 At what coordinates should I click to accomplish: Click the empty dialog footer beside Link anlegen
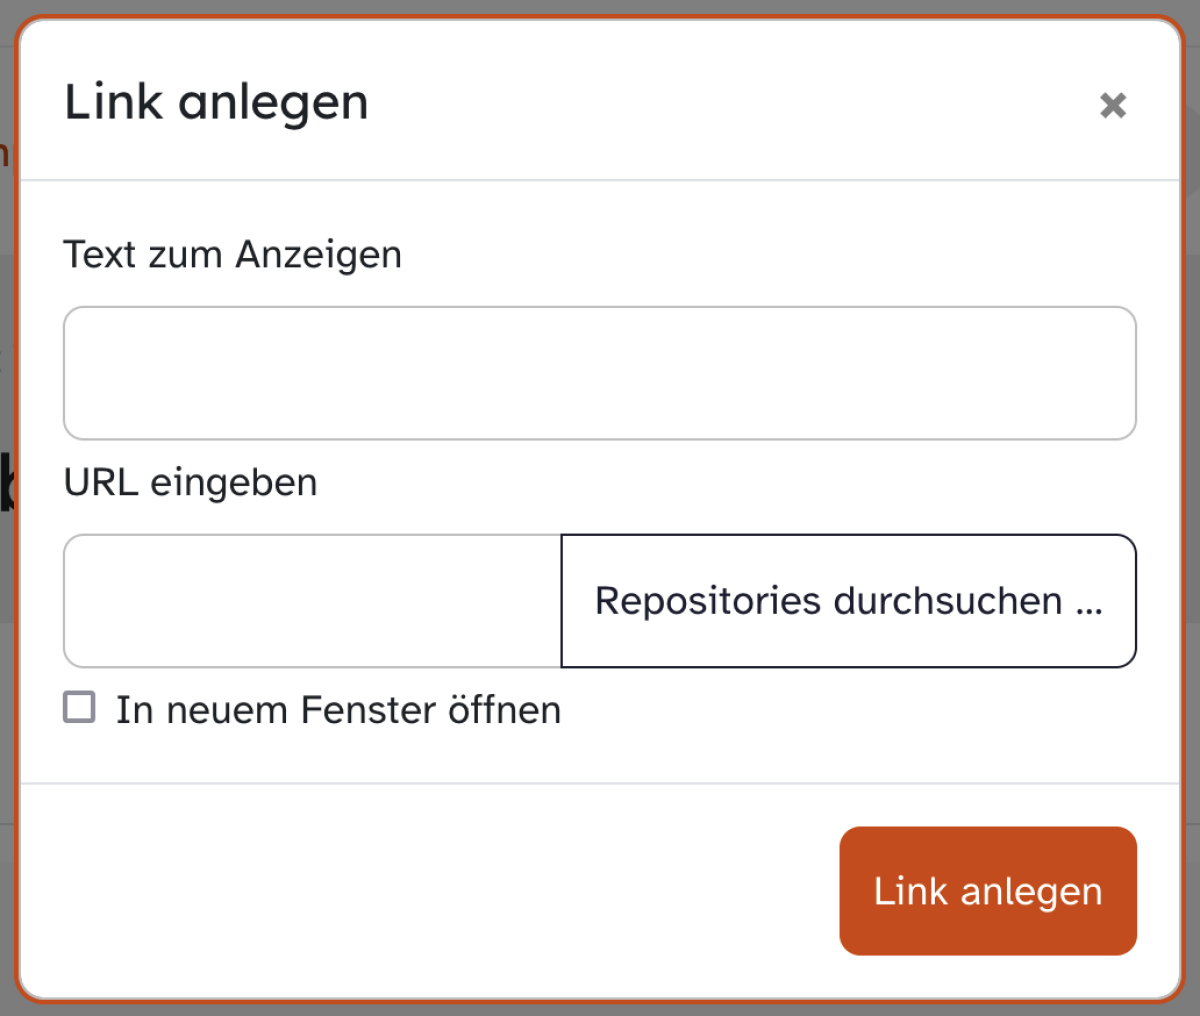coord(430,891)
